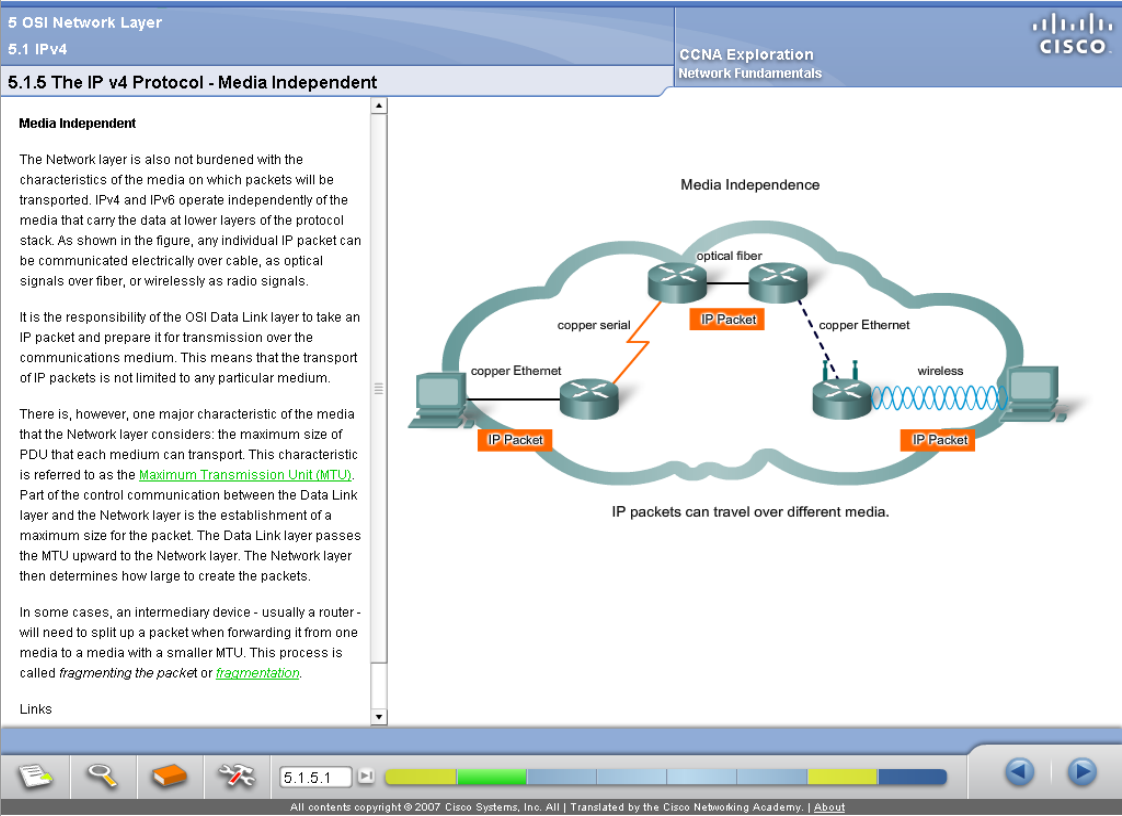
Task: Click the 'Media Independent' bold heading
Action: click(x=77, y=123)
